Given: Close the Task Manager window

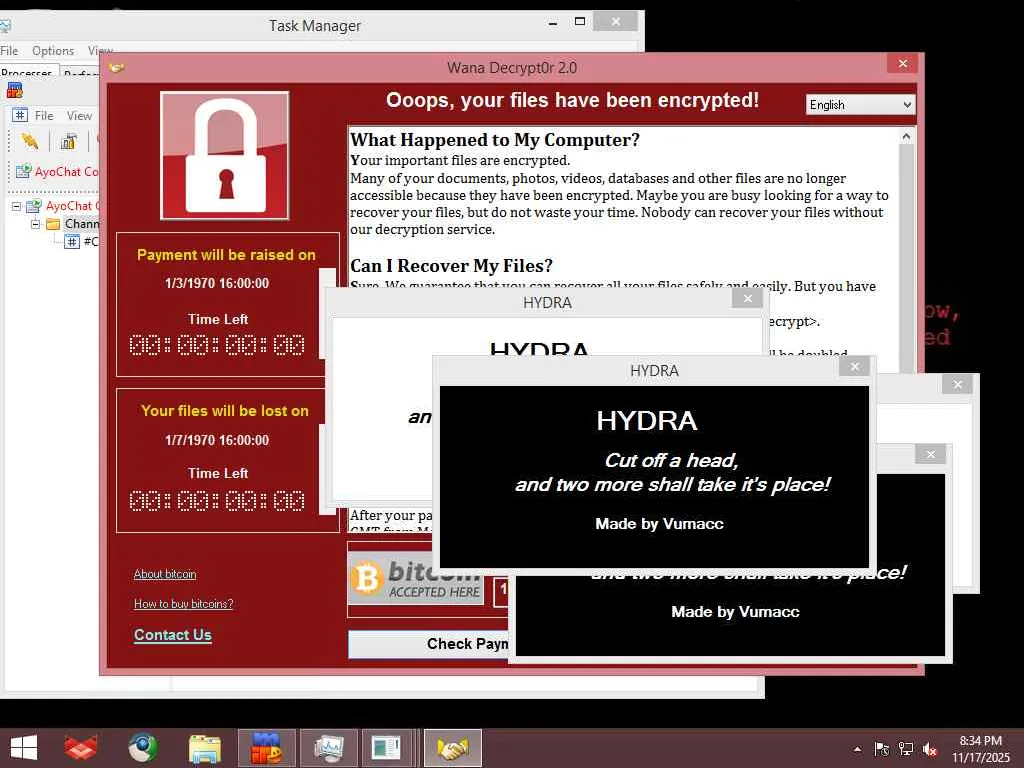Looking at the screenshot, I should pos(615,22).
